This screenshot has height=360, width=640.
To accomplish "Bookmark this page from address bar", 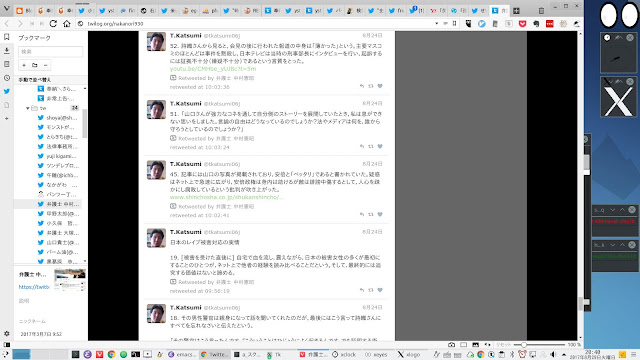I will coord(454,24).
